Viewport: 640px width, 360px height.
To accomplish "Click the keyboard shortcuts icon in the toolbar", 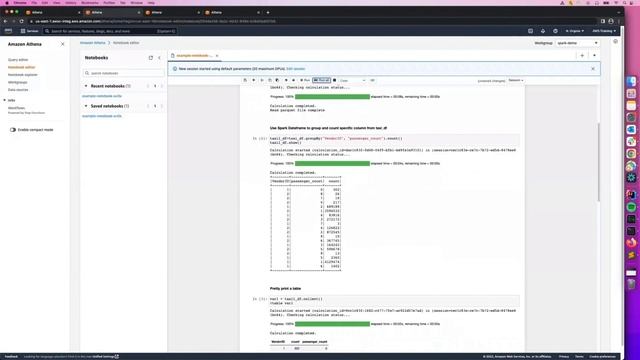I will point(372,80).
